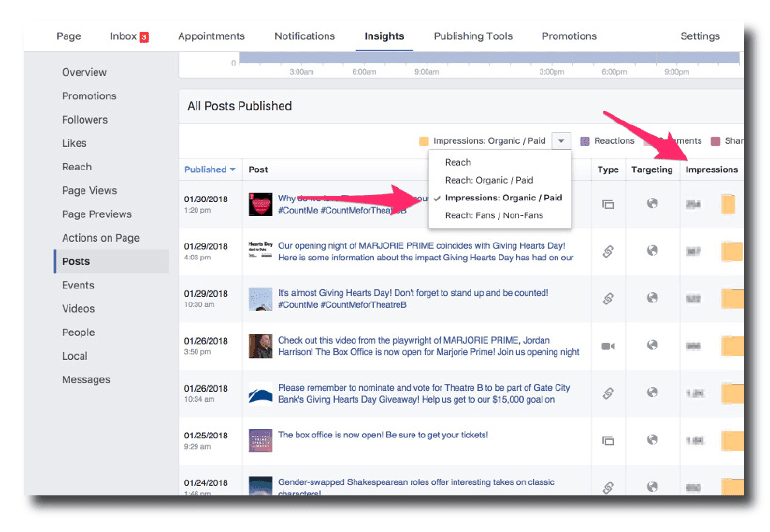Image resolution: width=770 pixels, height=532 pixels.
Task: Open the Promotions top tab
Action: (569, 36)
